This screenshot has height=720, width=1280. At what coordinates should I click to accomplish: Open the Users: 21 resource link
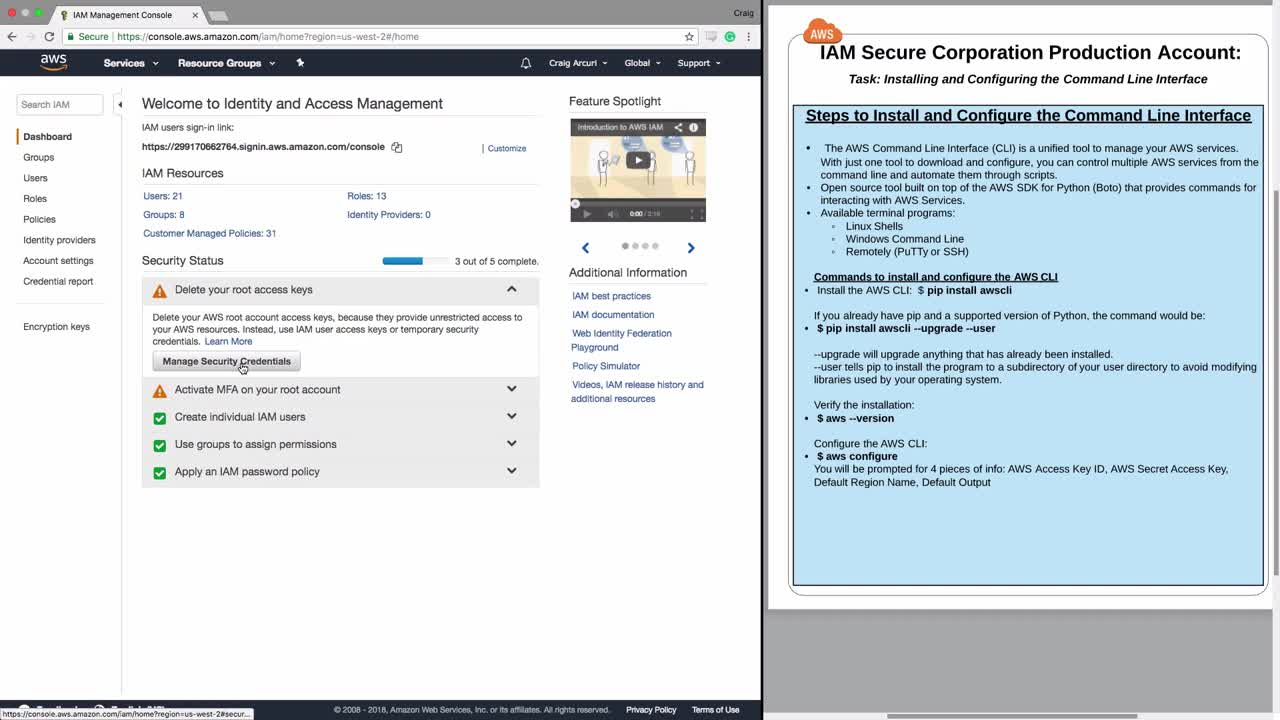(x=163, y=196)
